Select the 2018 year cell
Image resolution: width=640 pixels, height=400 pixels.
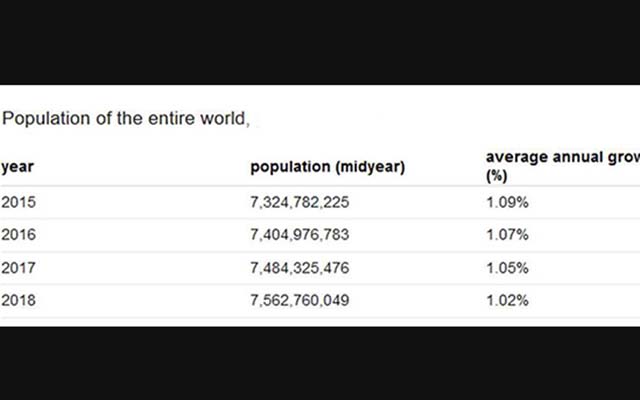pyautogui.click(x=18, y=300)
